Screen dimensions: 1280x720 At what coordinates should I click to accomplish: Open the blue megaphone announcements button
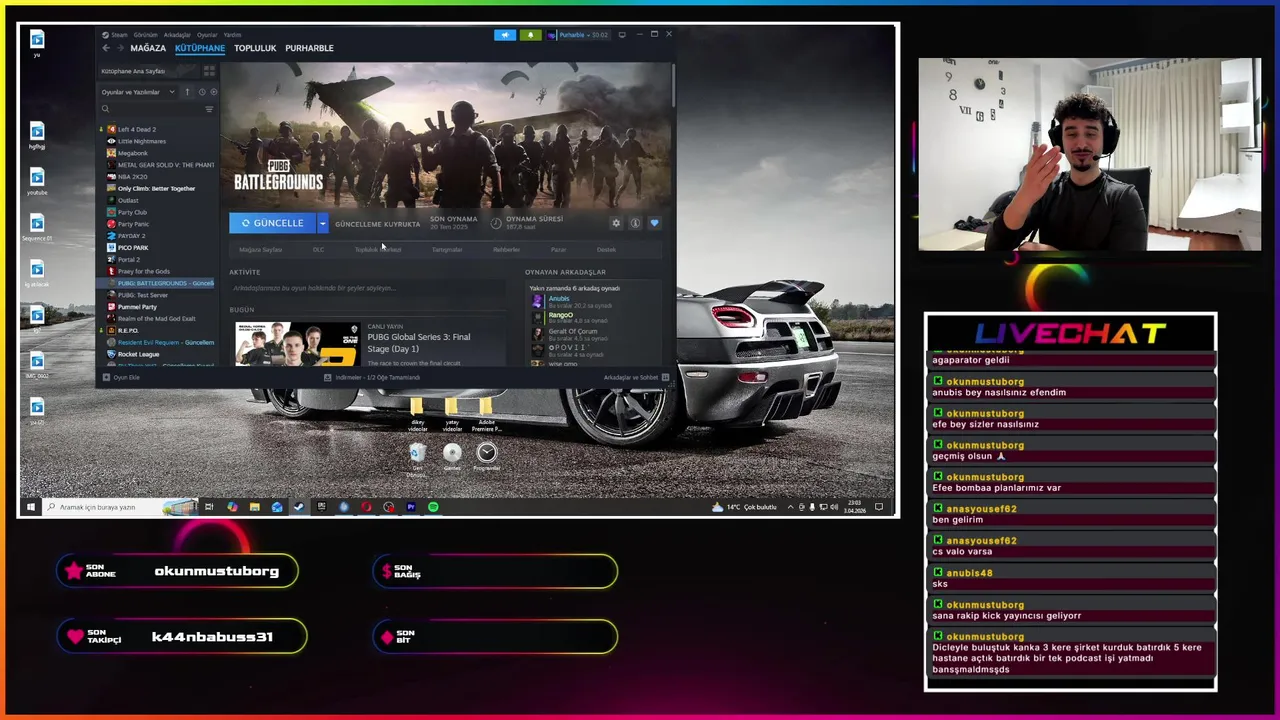(505, 35)
